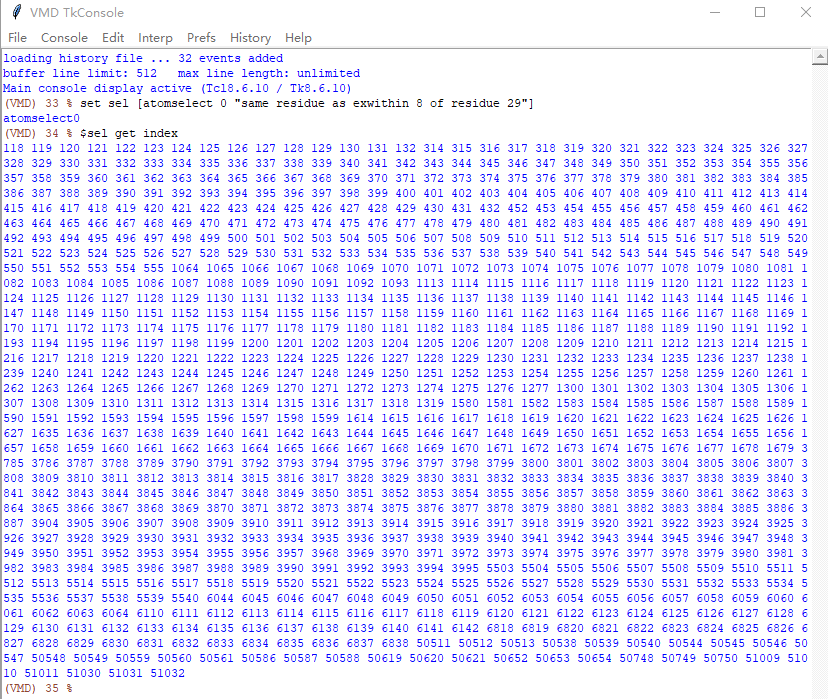Click the 'set sel [atomselect 0' command

click(x=154, y=103)
